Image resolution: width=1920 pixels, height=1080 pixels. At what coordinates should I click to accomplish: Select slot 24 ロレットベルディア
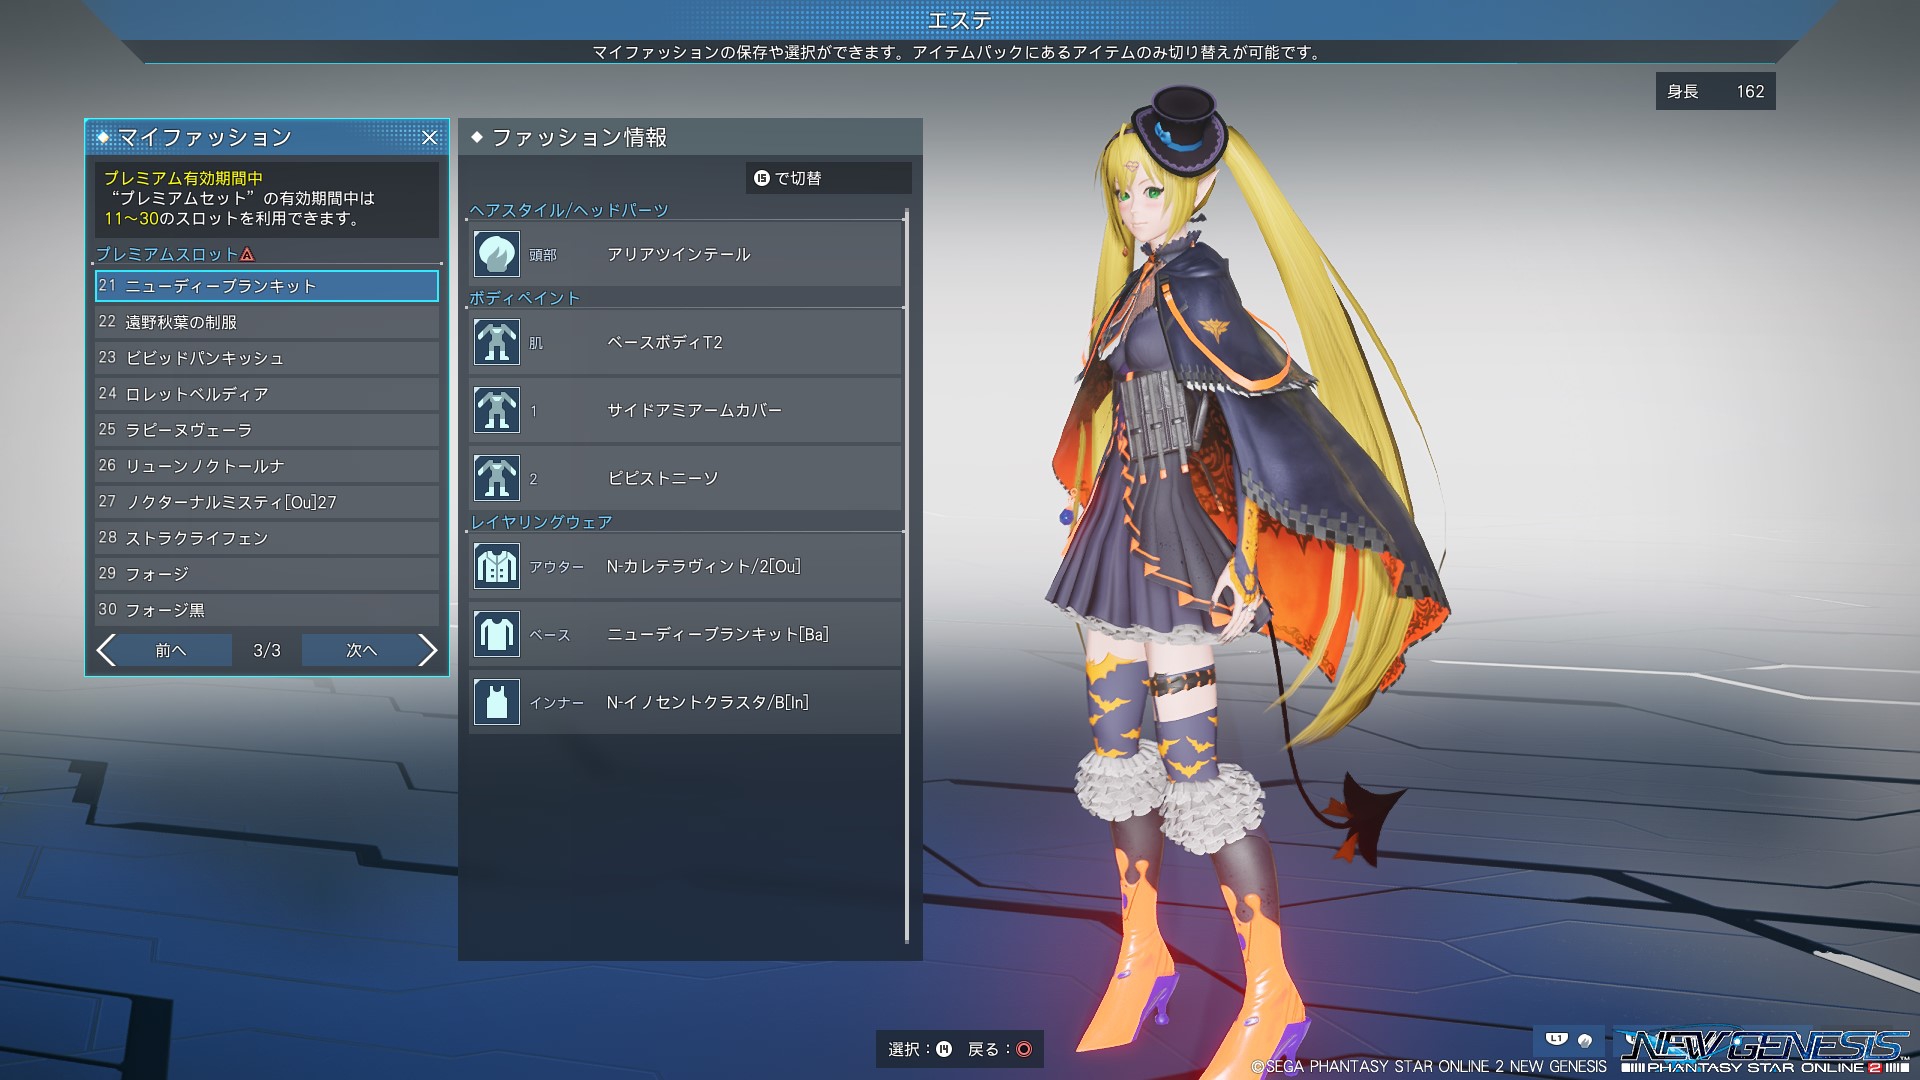click(x=267, y=394)
